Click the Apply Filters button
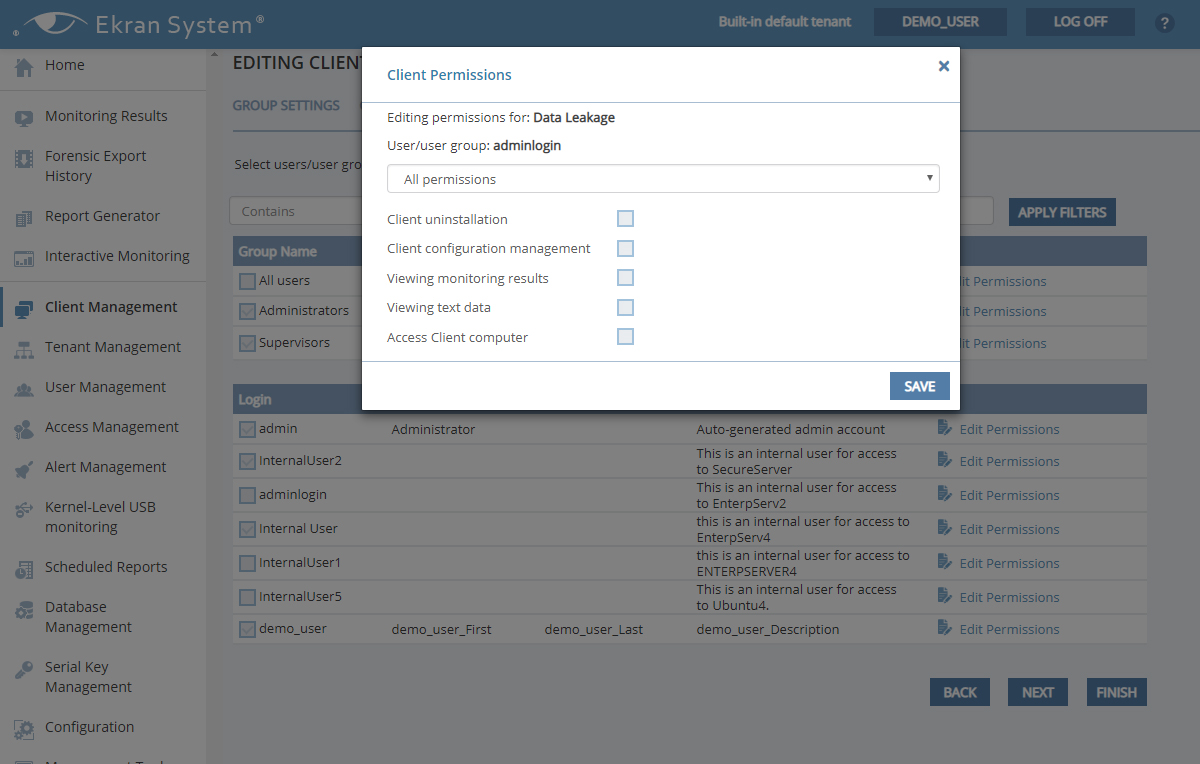The height and width of the screenshot is (764, 1200). pyautogui.click(x=1062, y=212)
